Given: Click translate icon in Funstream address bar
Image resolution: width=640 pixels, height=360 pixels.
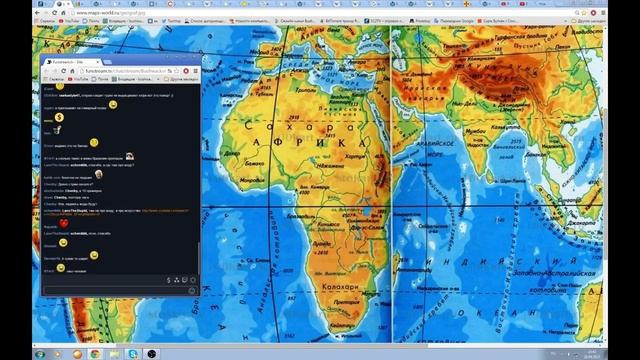Looking at the screenshot, I should [170, 71].
